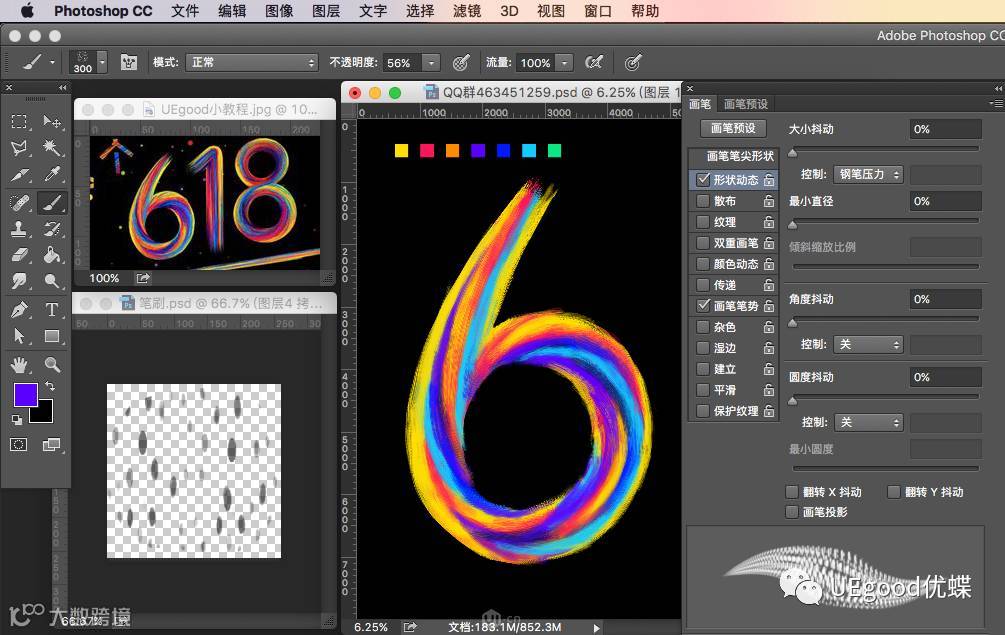The width and height of the screenshot is (1005, 635).
Task: Select the Hand tool
Action: click(x=19, y=364)
